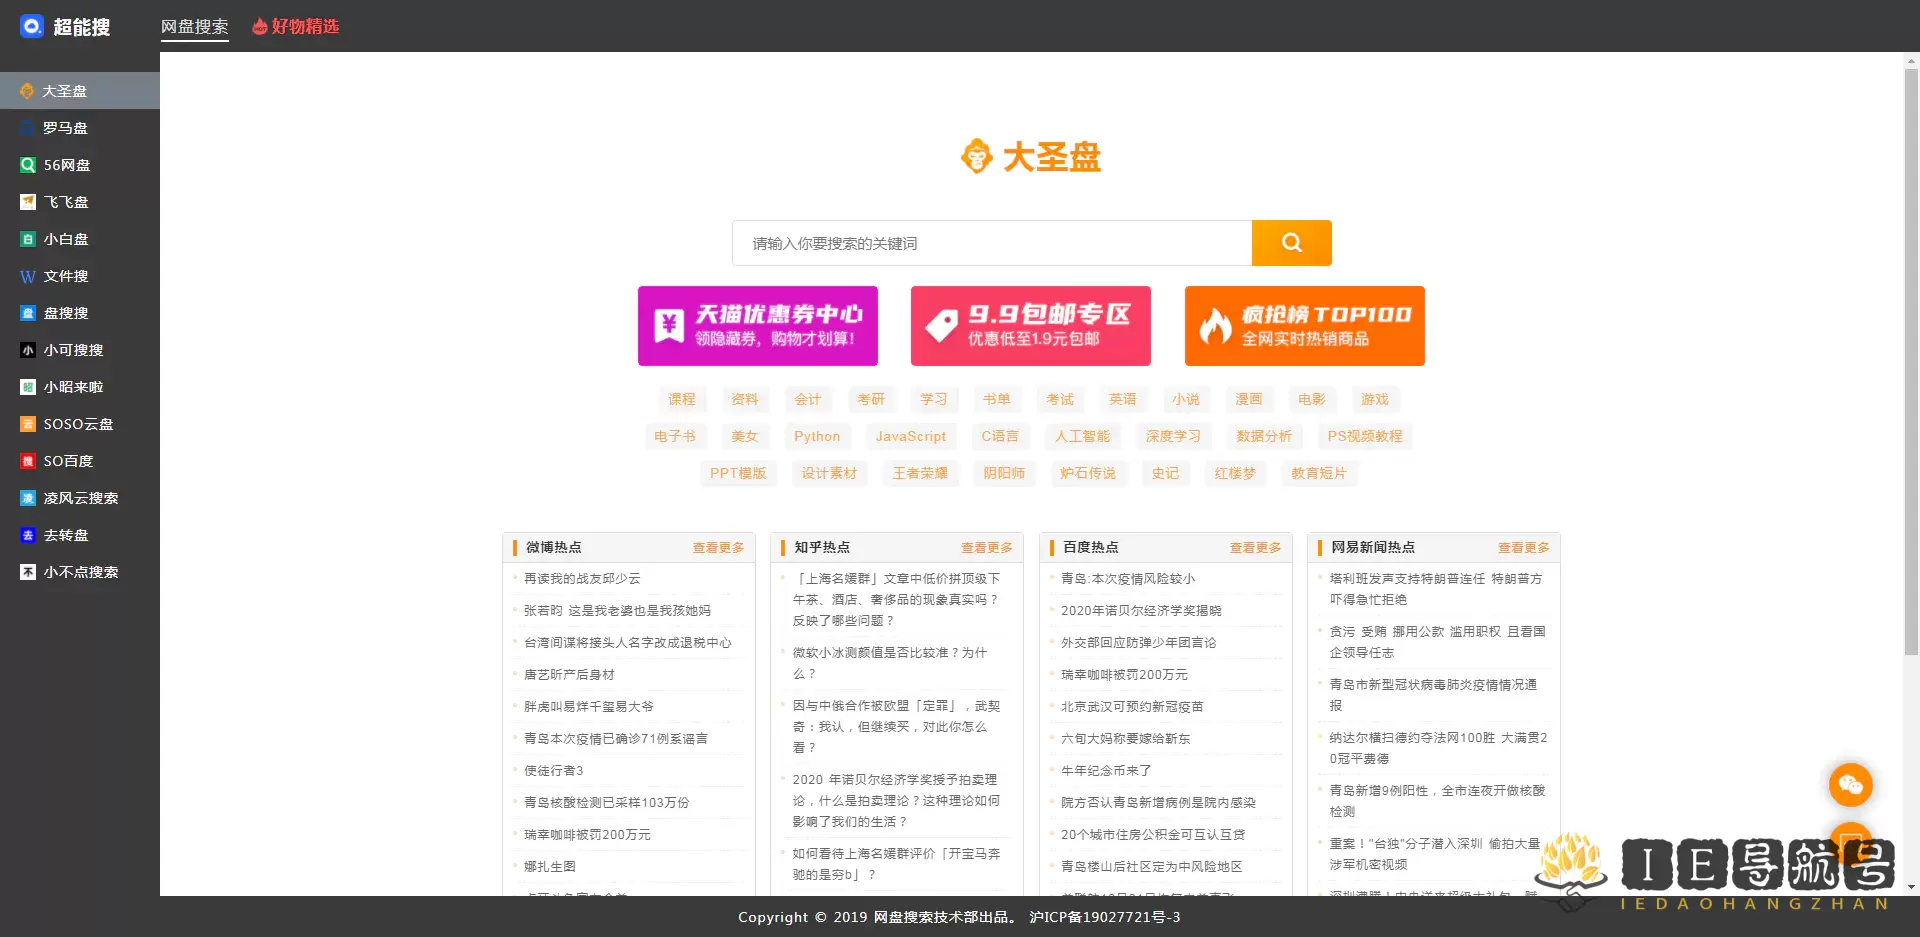Select the 炉石传说 keyword tag

(x=1088, y=473)
